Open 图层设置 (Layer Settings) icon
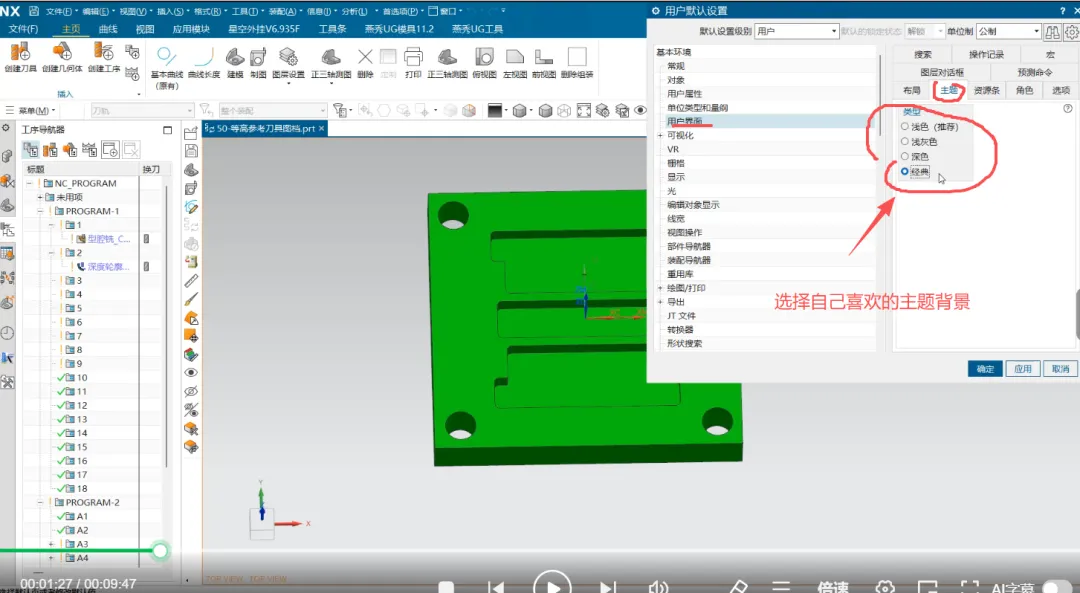Viewport: 1080px width, 593px height. 288,57
